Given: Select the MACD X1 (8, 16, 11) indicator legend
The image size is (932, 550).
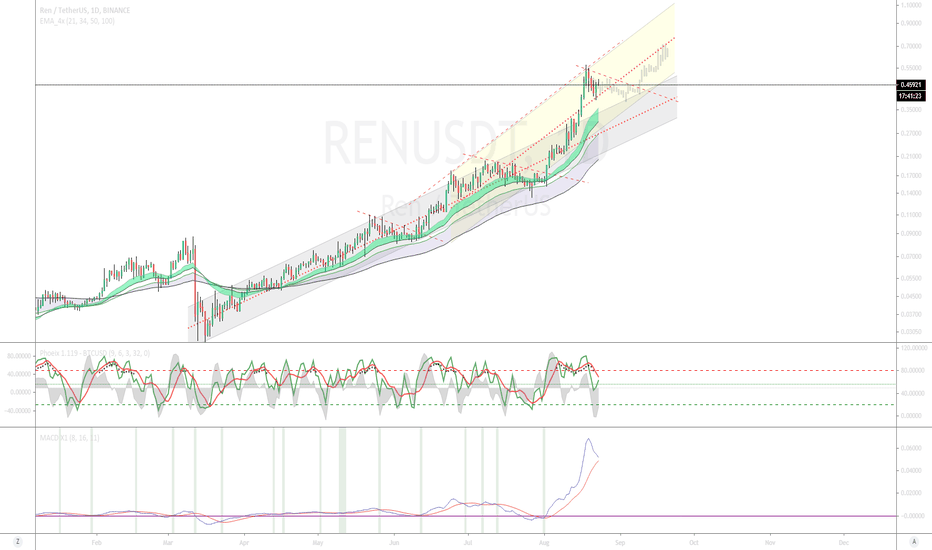Looking at the screenshot, I should (70, 438).
